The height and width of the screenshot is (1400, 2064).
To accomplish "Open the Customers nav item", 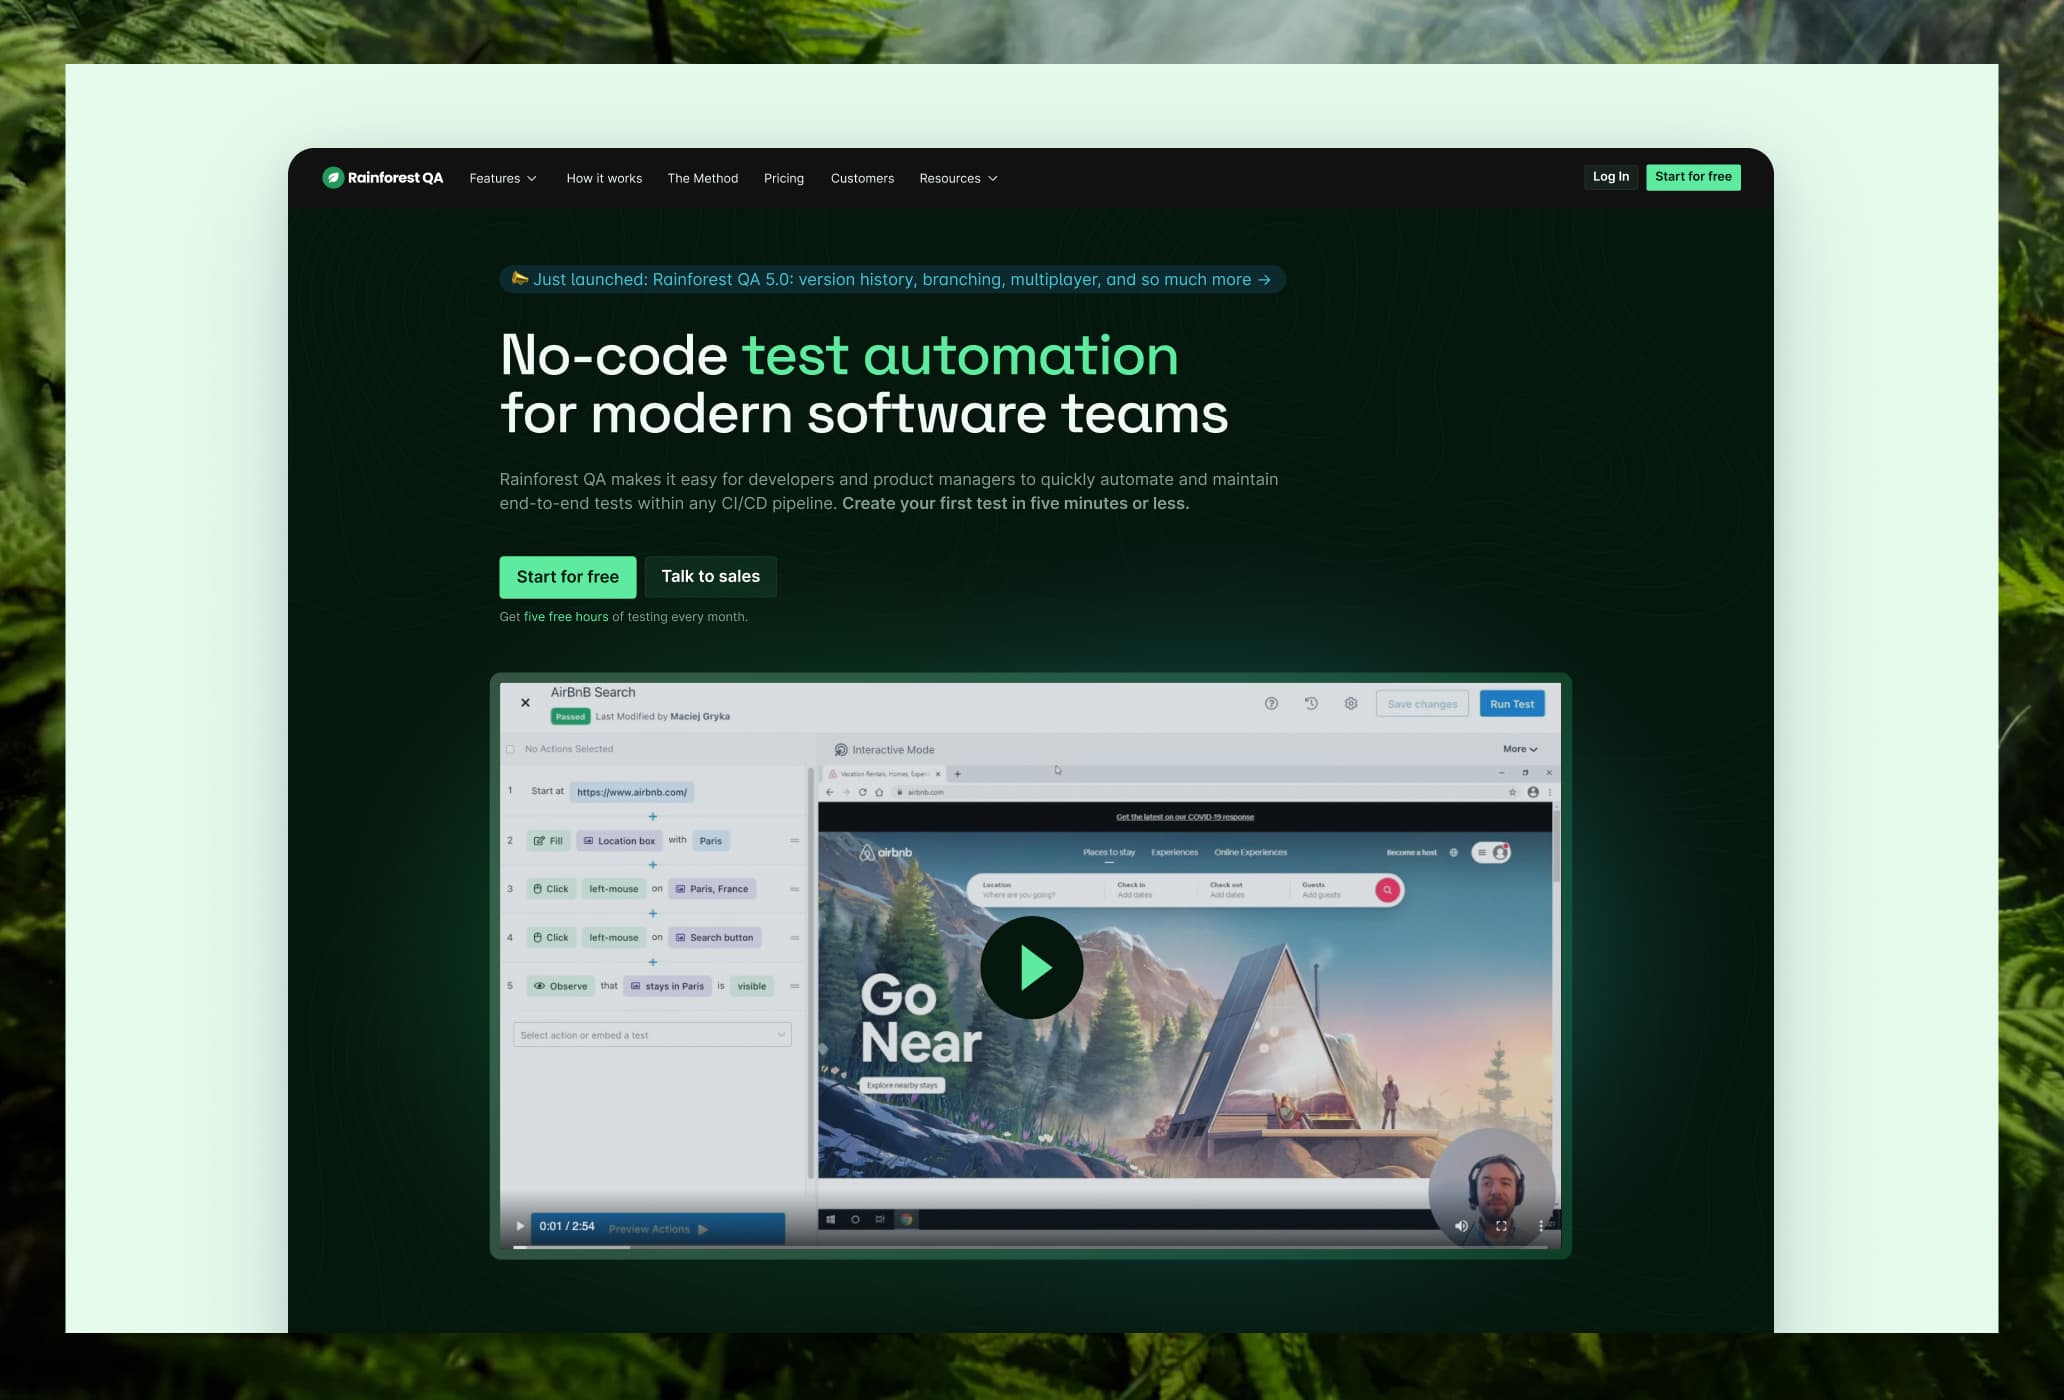I will tap(862, 178).
